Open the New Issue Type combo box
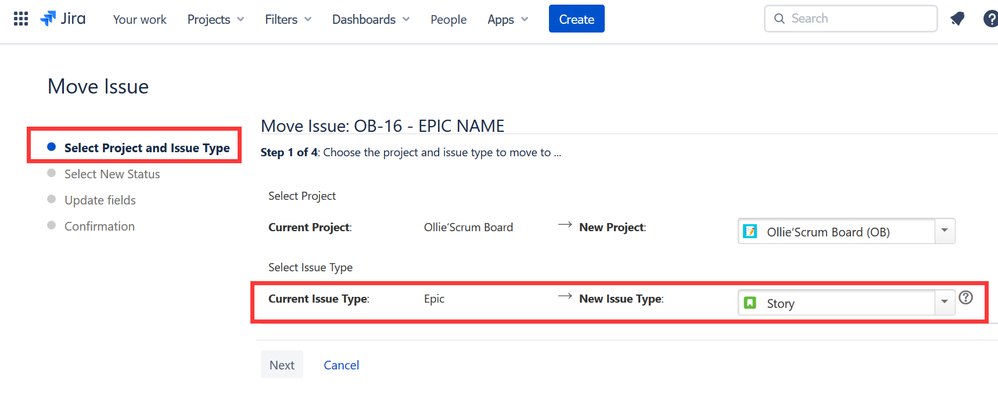Image resolution: width=998 pixels, height=395 pixels. 847,303
